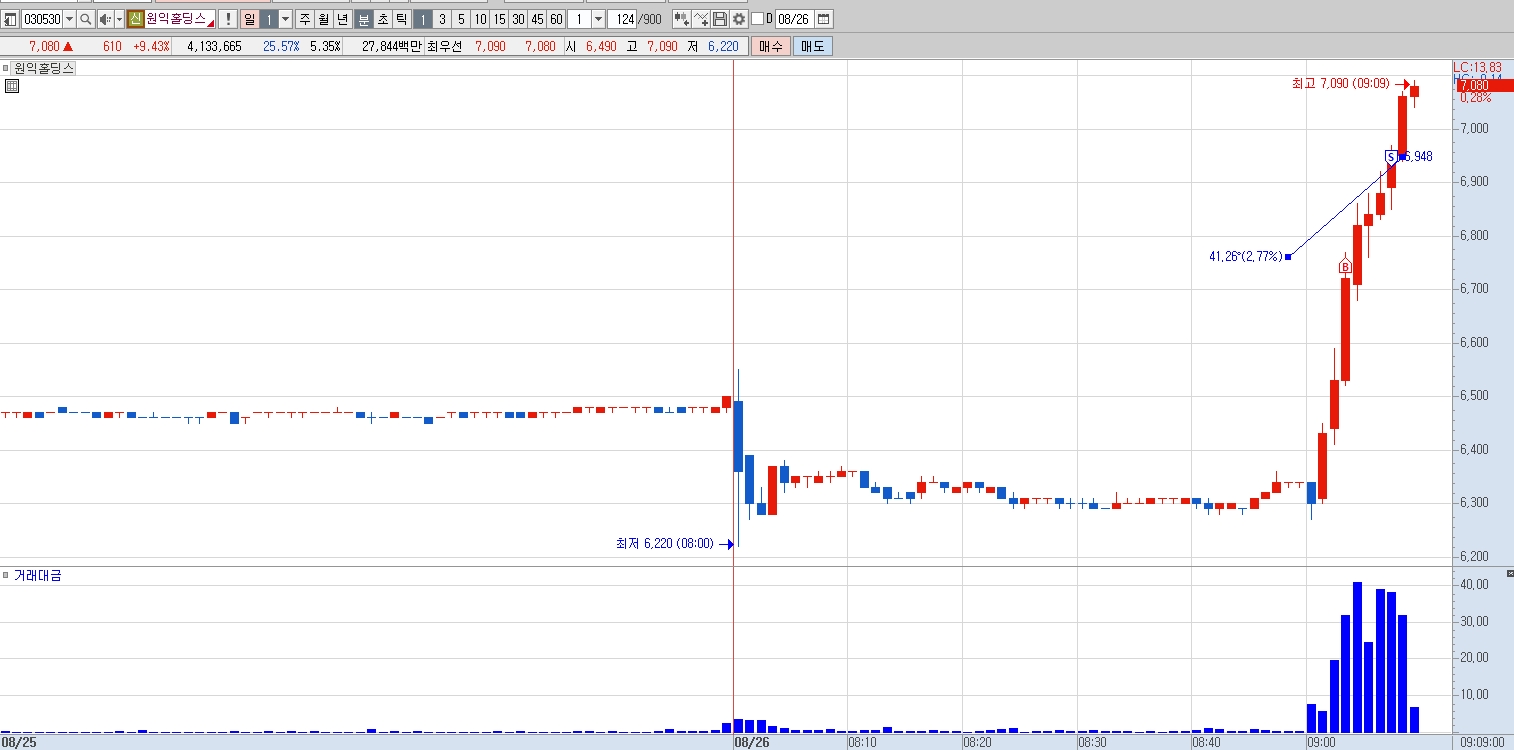Viewport: 1514px width, 750px height.
Task: Click the add indicator chart icon
Action: tap(700, 19)
